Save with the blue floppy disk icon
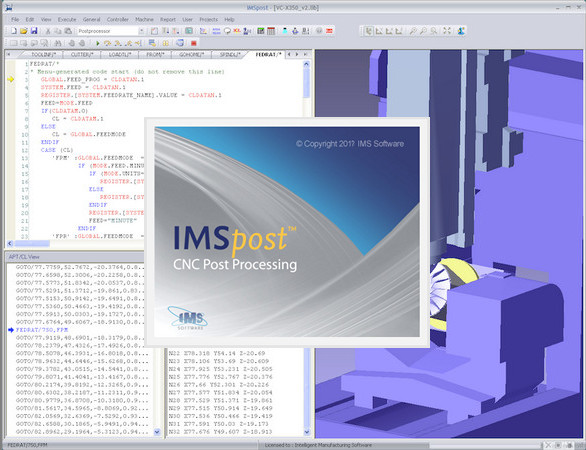This screenshot has width=586, height=450. [34, 31]
